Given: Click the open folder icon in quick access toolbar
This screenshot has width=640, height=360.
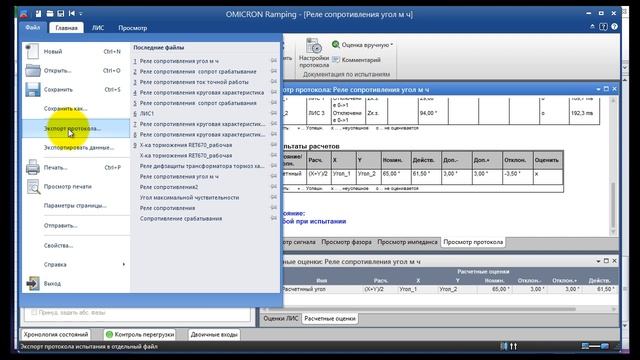Looking at the screenshot, I should [50, 14].
